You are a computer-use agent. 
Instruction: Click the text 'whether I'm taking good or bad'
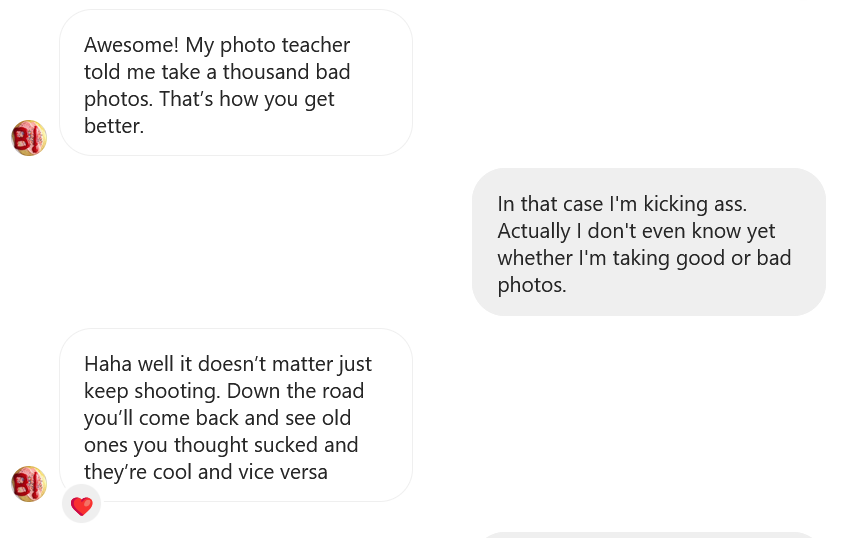pyautogui.click(x=644, y=258)
